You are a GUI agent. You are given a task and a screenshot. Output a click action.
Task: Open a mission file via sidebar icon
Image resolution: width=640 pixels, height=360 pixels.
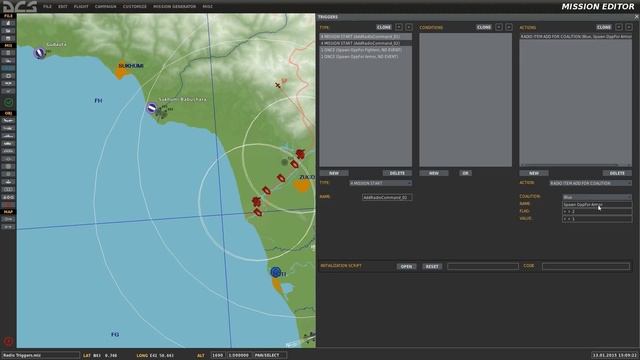click(8, 31)
